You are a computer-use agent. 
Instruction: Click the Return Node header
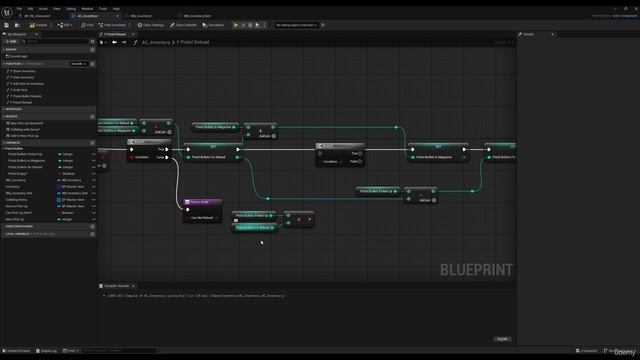[x=202, y=202]
